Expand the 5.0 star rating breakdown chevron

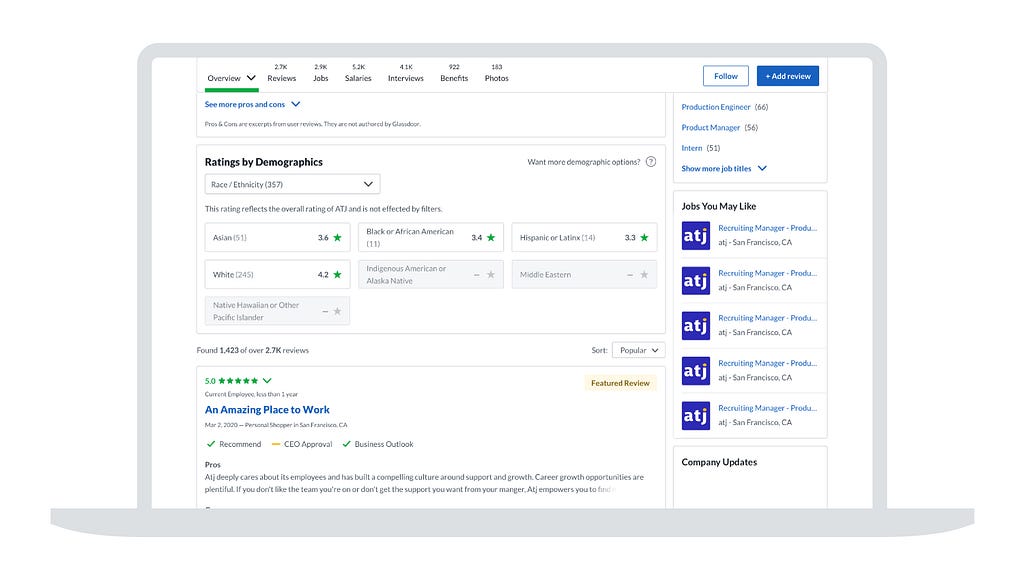click(267, 381)
